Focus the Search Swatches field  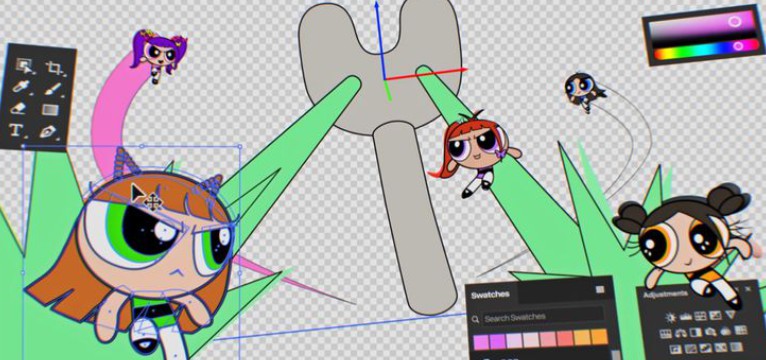point(543,317)
